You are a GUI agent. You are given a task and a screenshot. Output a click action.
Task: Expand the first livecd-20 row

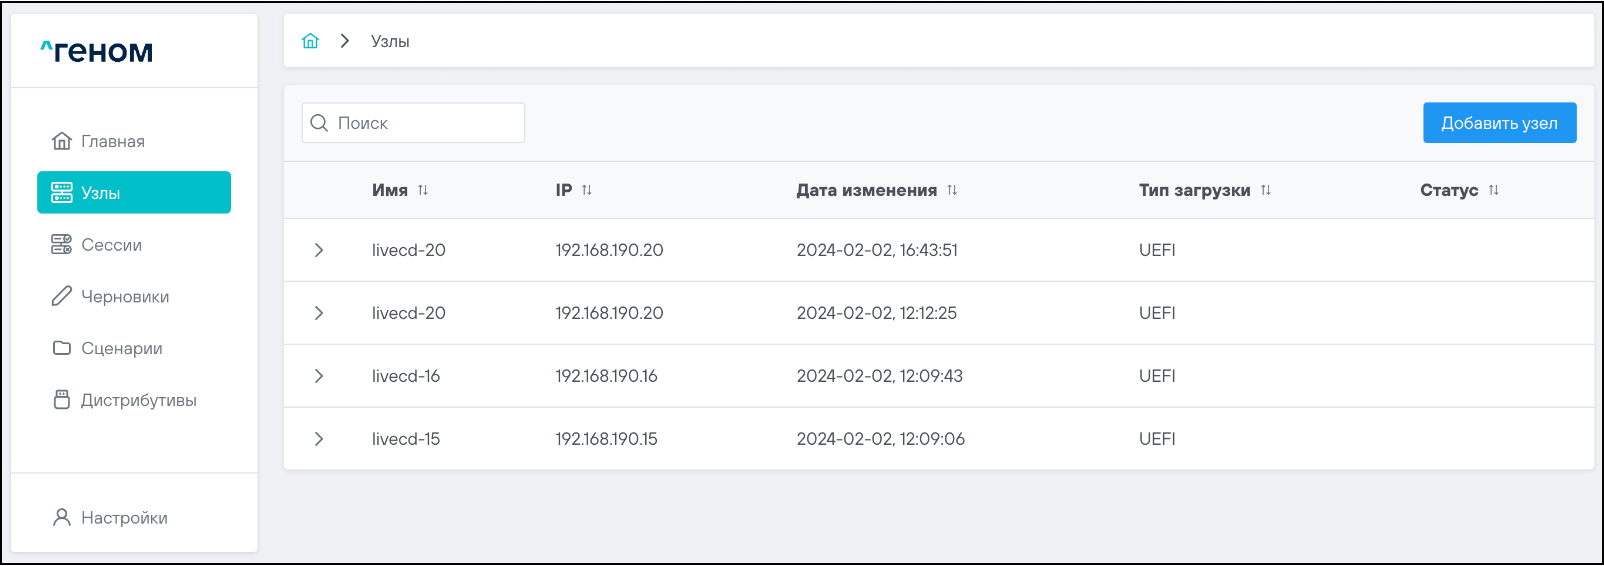(x=319, y=250)
